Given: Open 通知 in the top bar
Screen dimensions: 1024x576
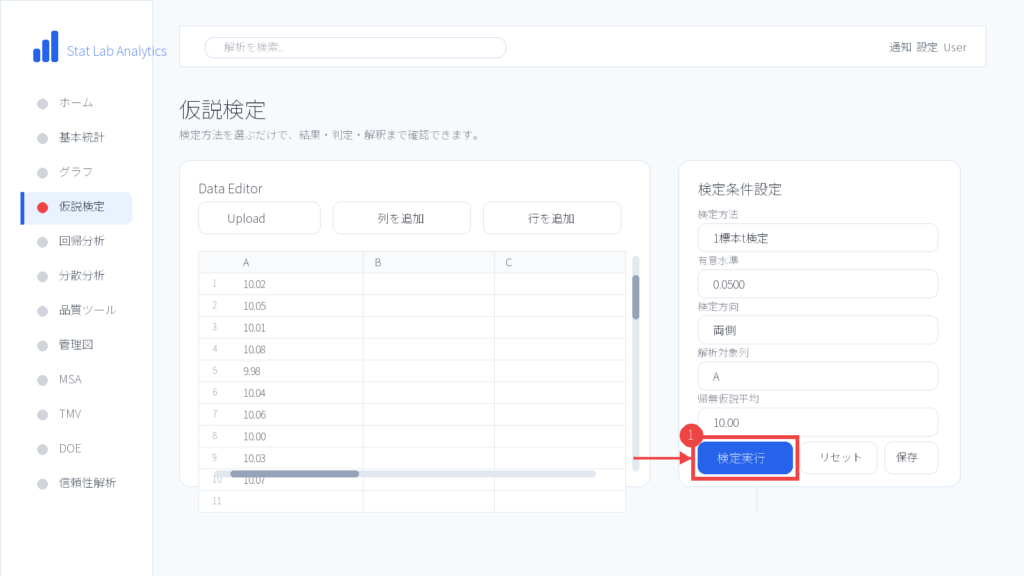Looking at the screenshot, I should [x=900, y=48].
